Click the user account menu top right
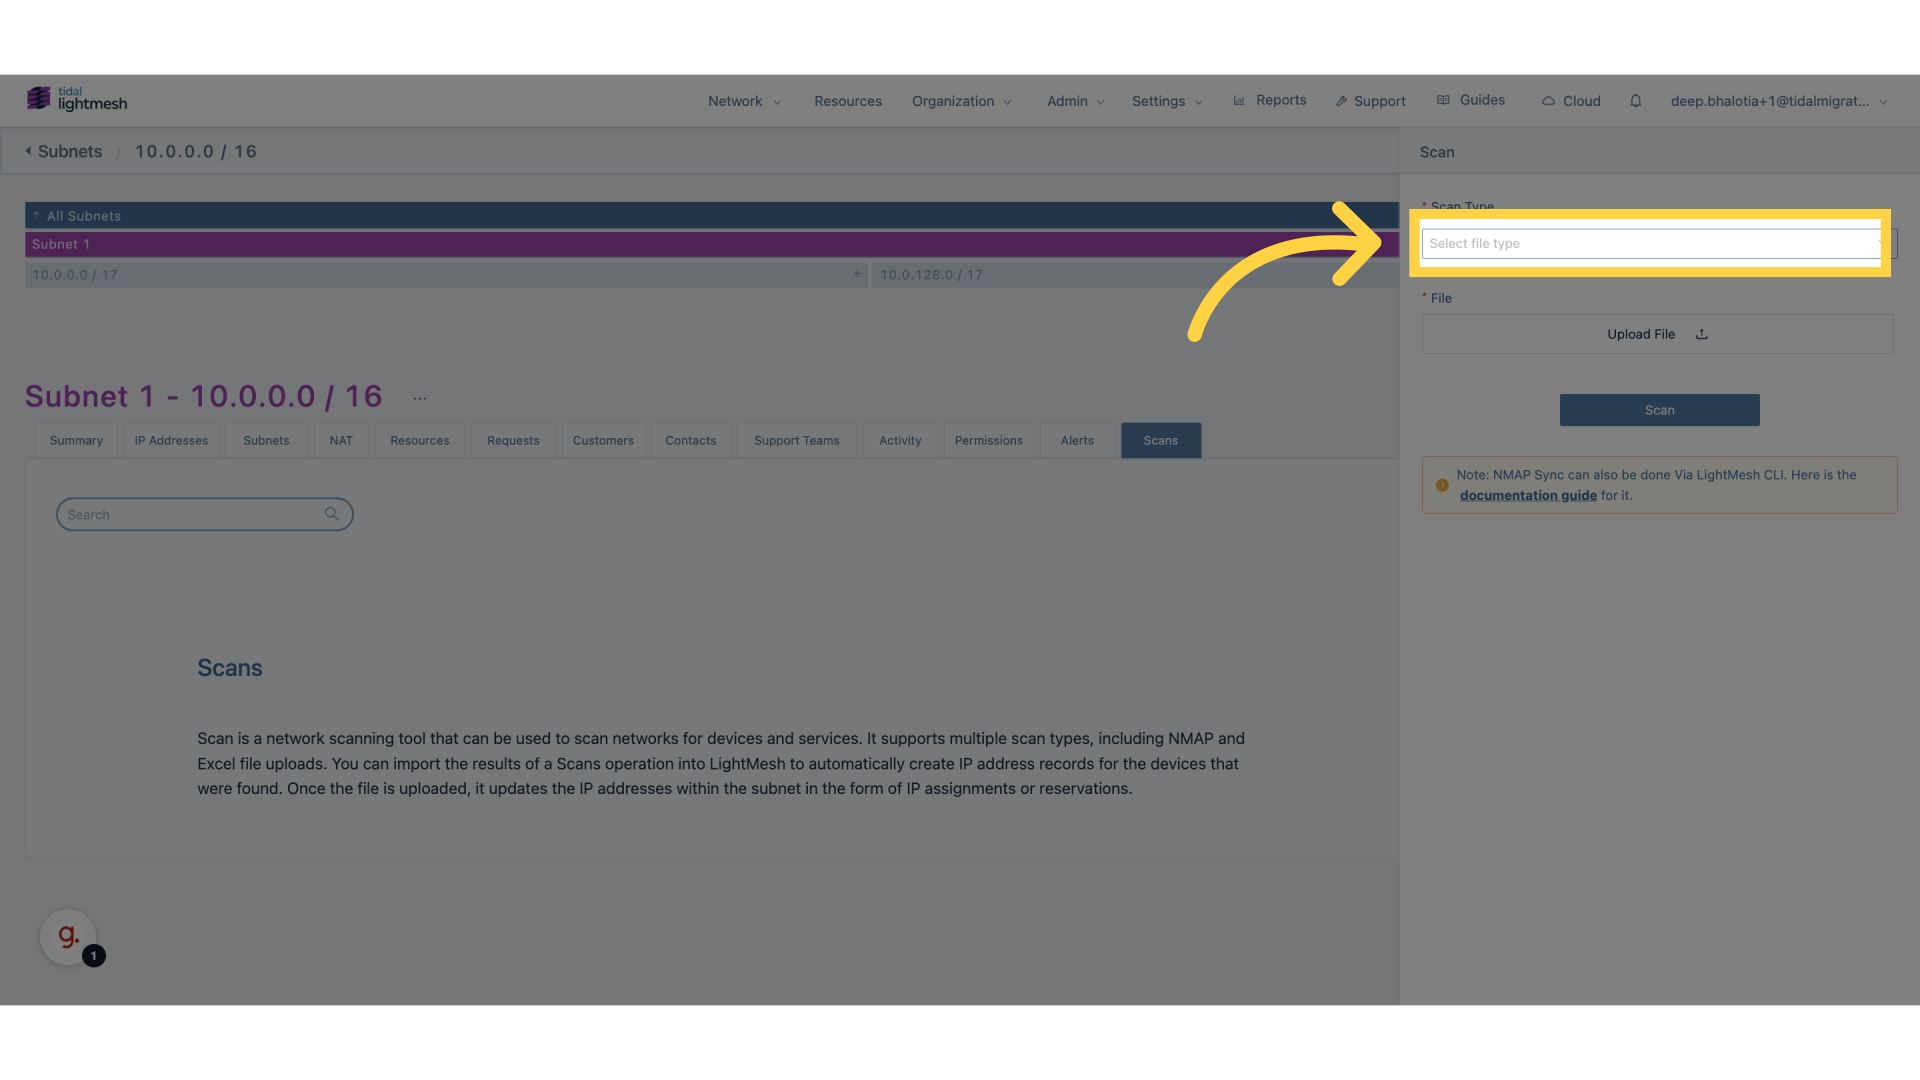Image resolution: width=1920 pixels, height=1080 pixels. click(1778, 100)
